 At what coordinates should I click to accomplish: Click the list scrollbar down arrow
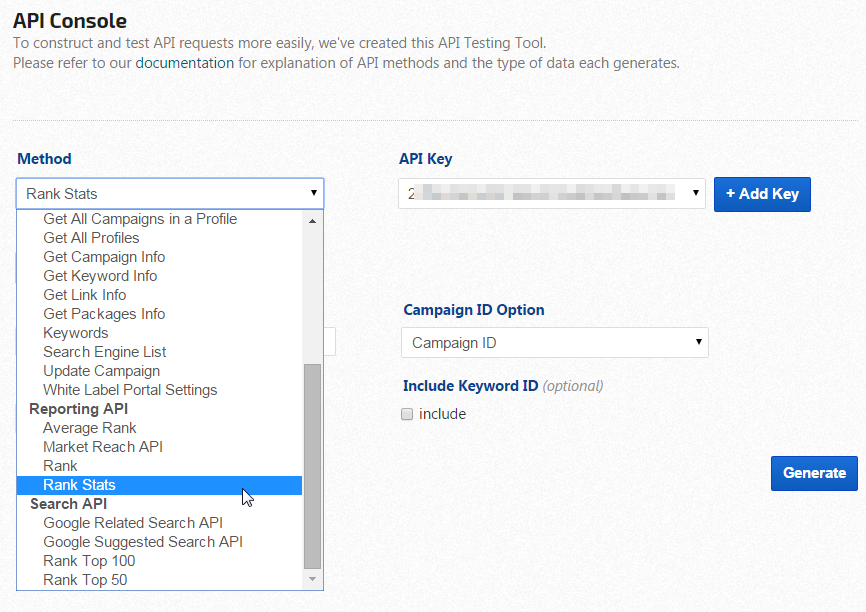[x=312, y=579]
